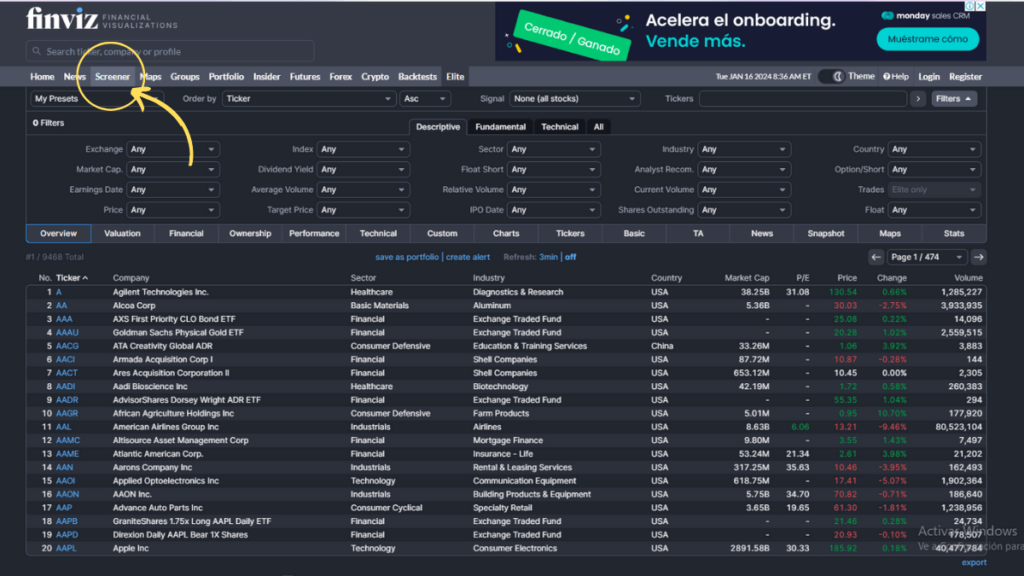Open the Asc sort direction dropdown
Screen dimensions: 1024x576
pos(424,99)
